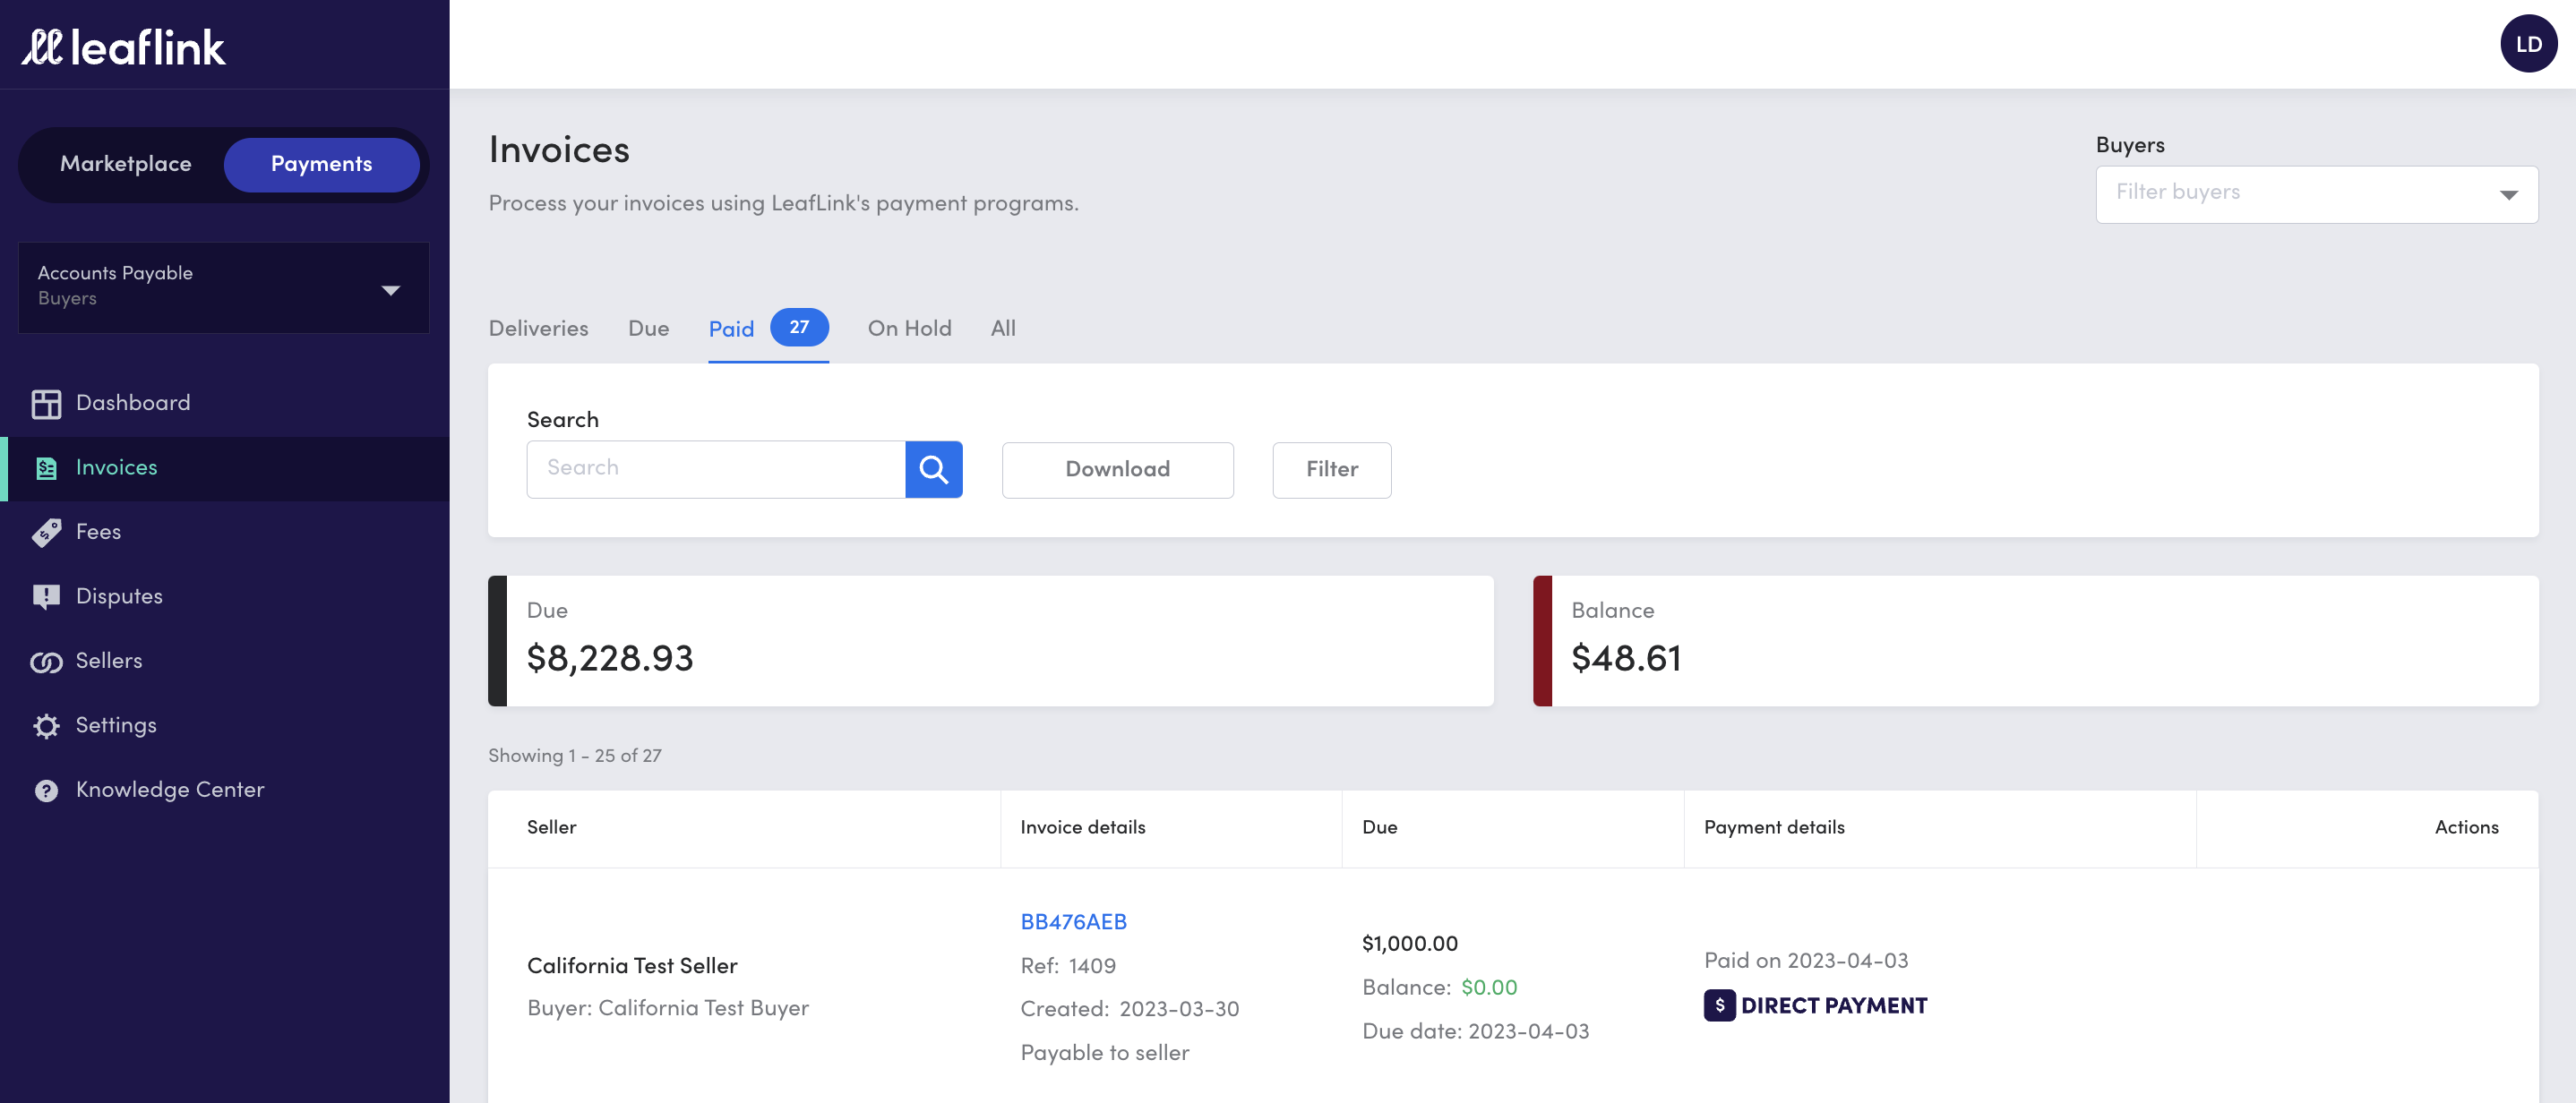Click the Disputes alert icon
The image size is (2576, 1103).
click(46, 597)
